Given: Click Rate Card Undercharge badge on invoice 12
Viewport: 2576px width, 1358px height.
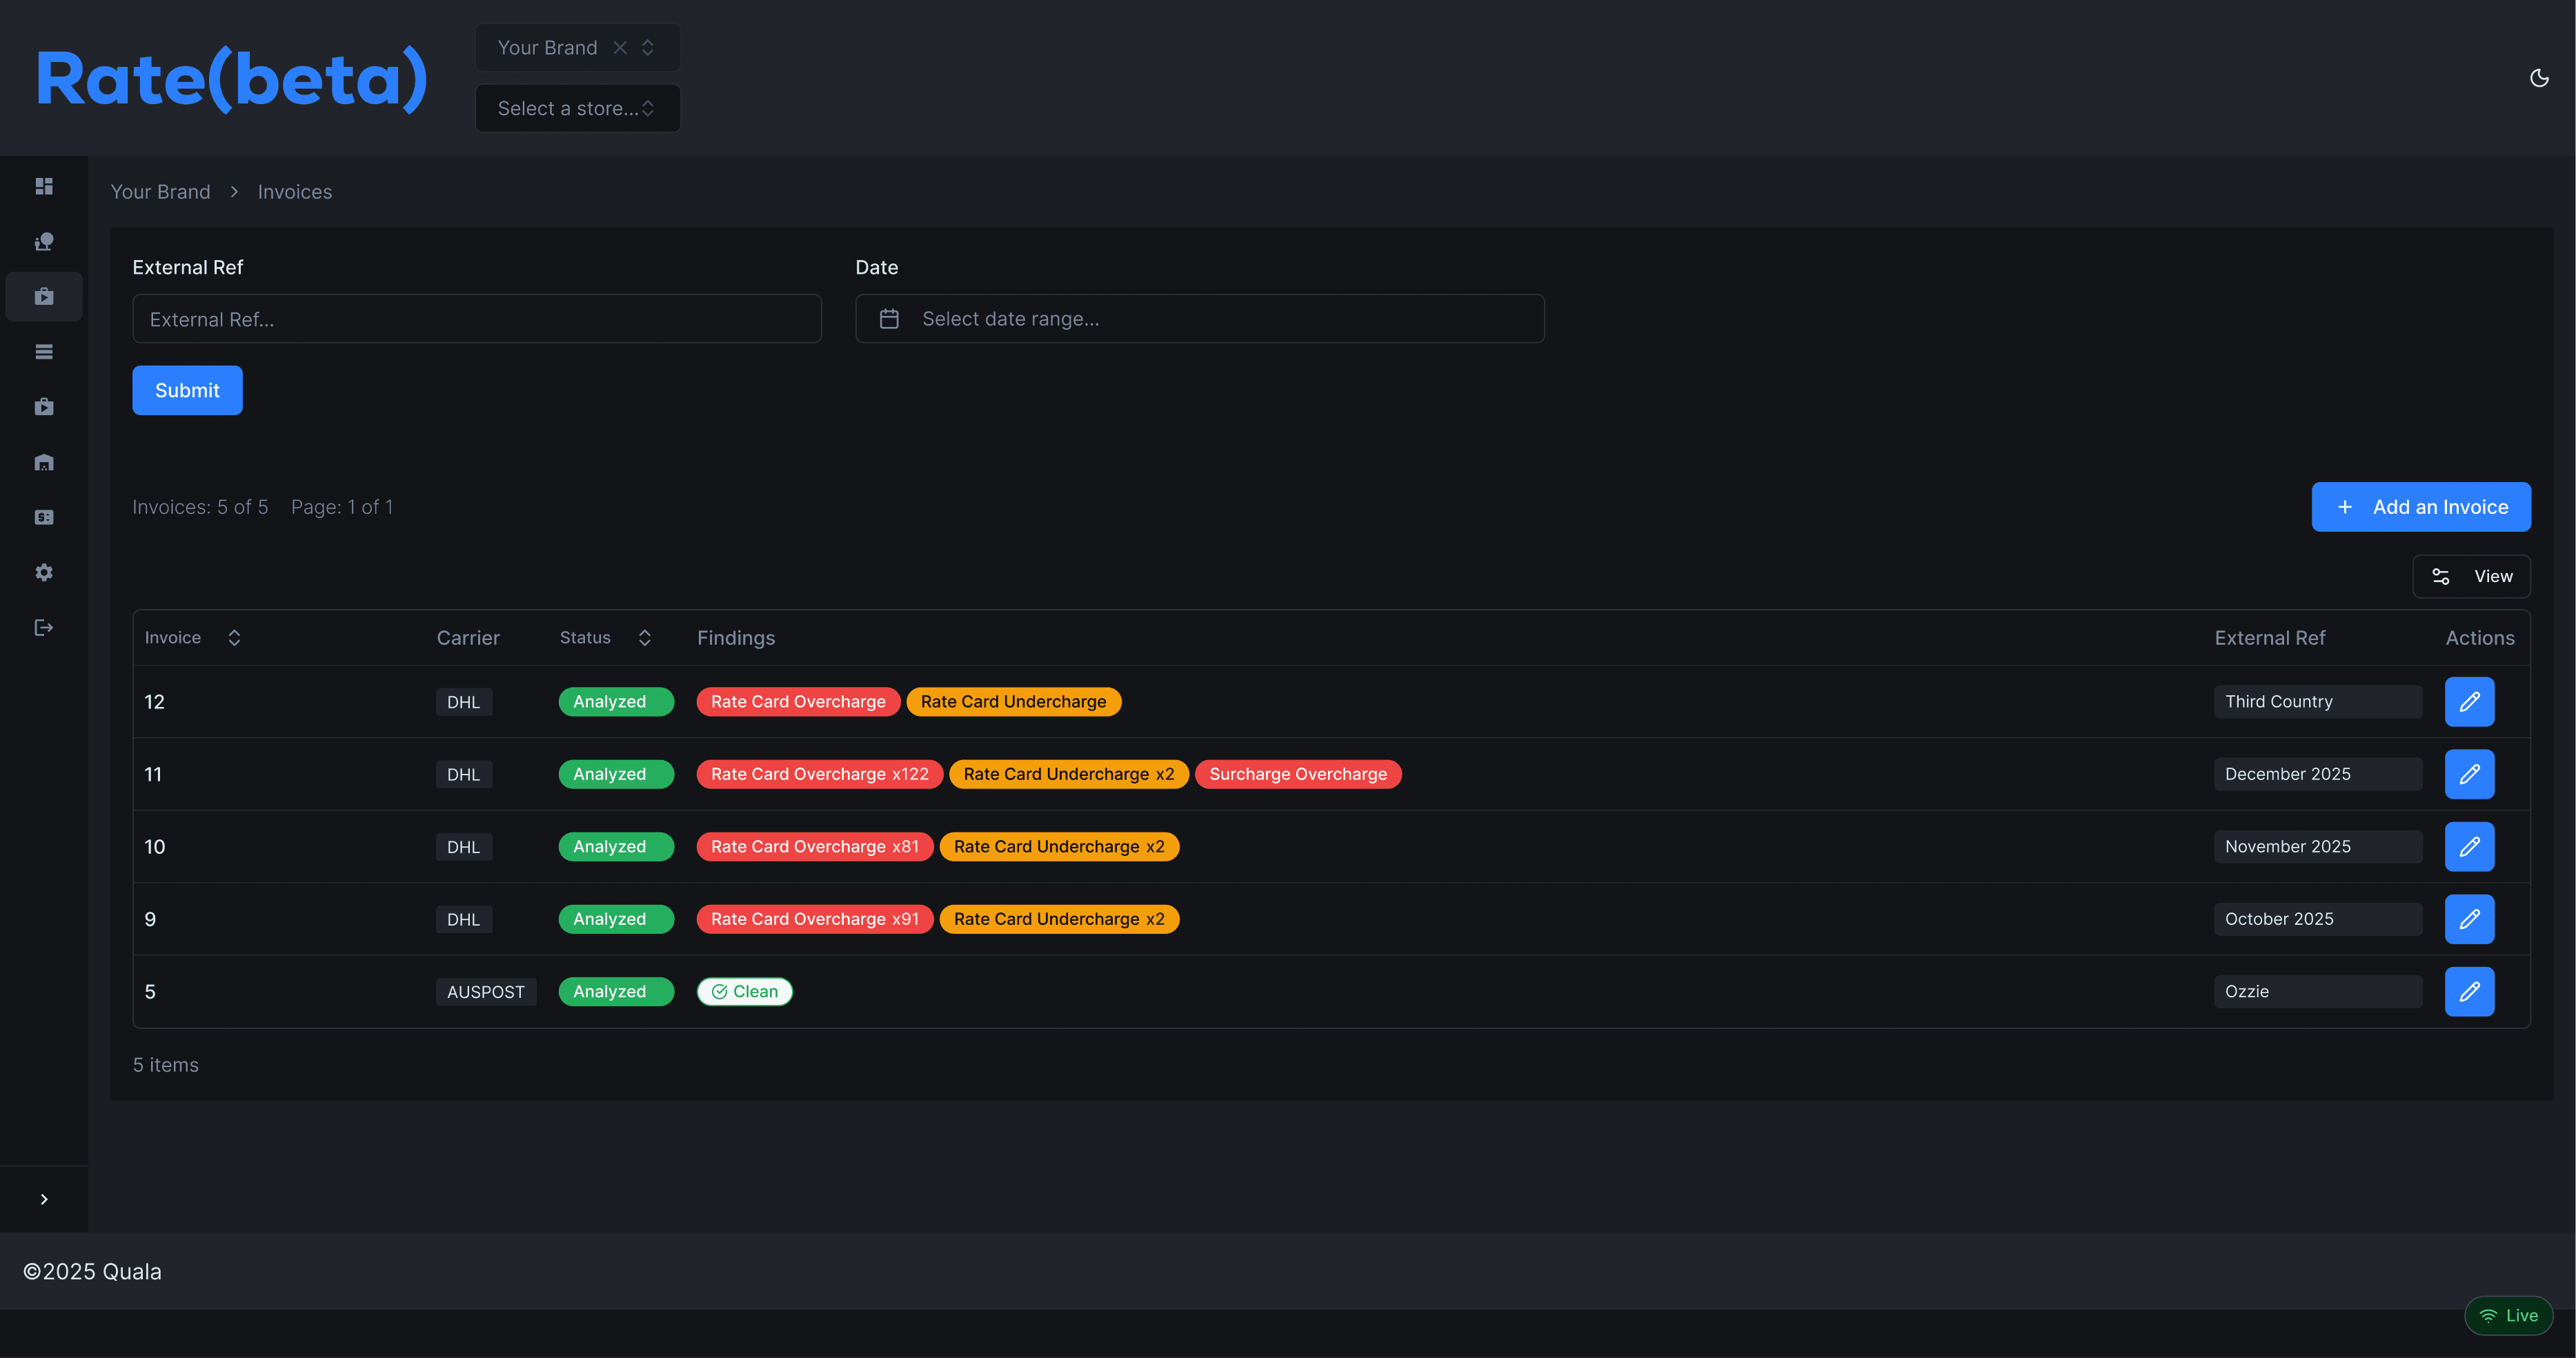Looking at the screenshot, I should click(1013, 702).
